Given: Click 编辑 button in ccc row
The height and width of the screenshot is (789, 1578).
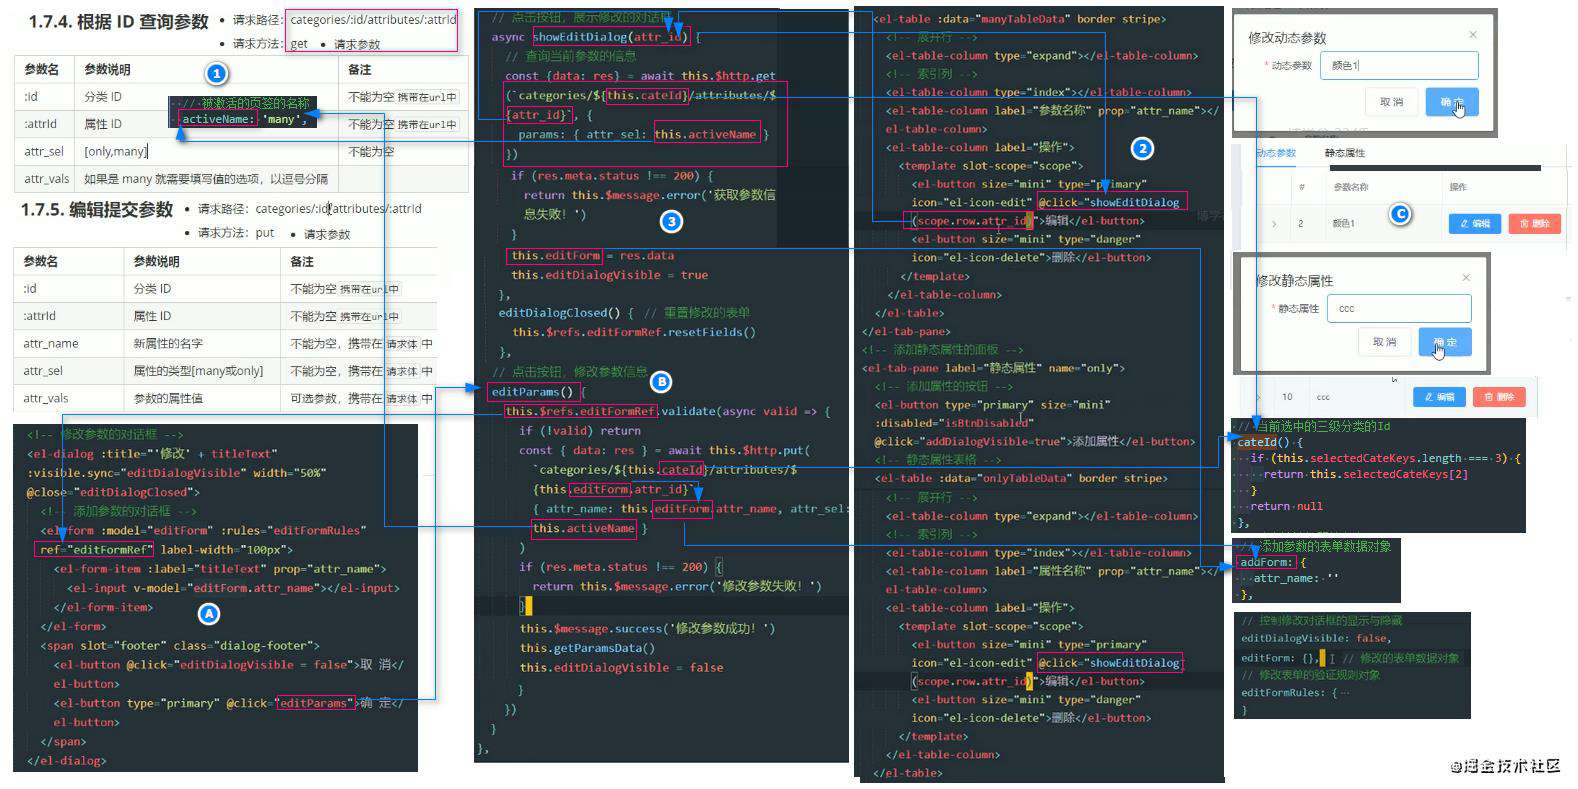Looking at the screenshot, I should [x=1439, y=397].
